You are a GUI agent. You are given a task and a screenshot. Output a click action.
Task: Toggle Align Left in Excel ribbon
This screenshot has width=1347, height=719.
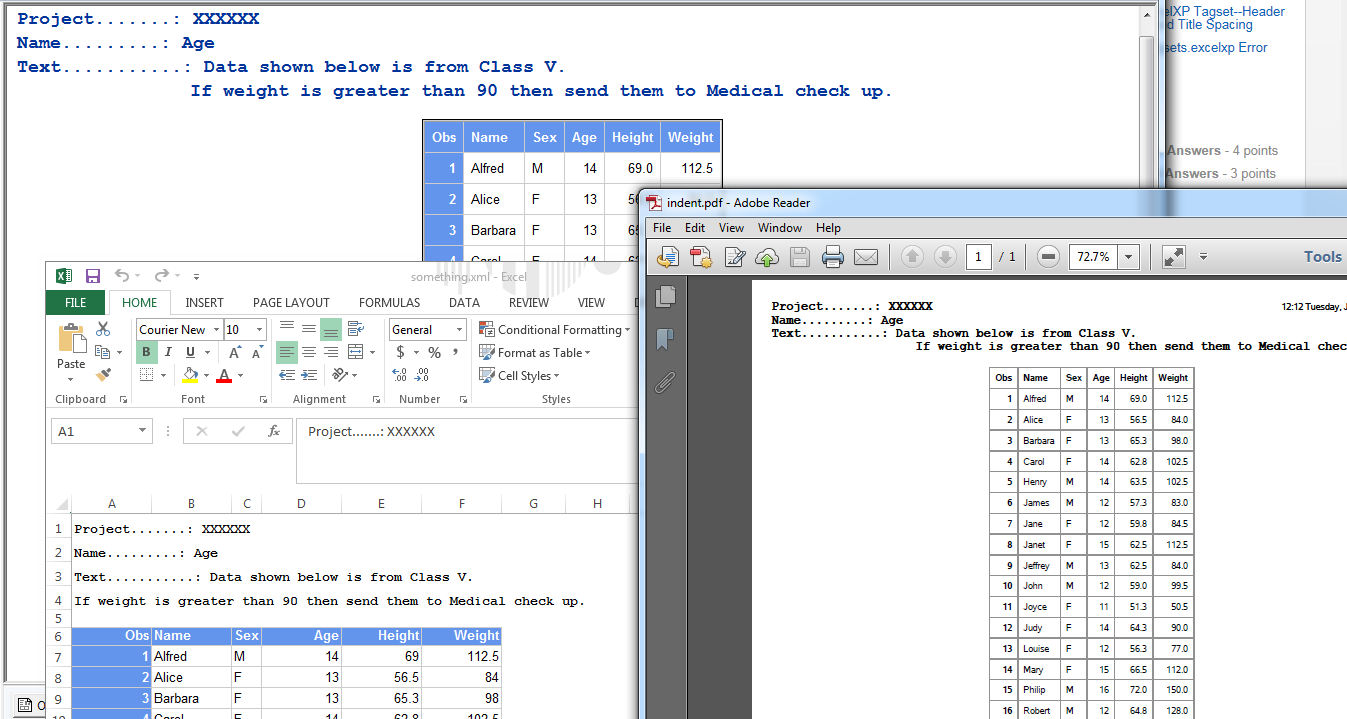point(287,352)
